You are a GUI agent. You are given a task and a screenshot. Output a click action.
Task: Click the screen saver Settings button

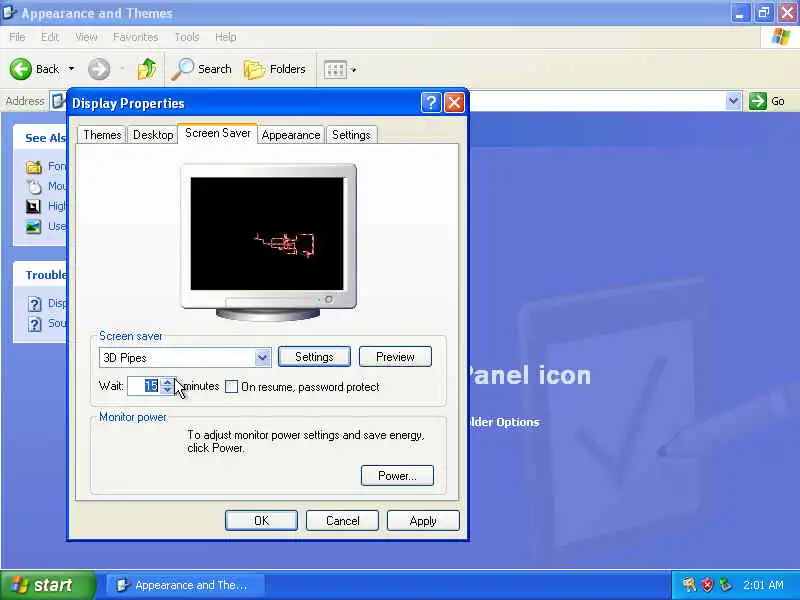pos(314,357)
